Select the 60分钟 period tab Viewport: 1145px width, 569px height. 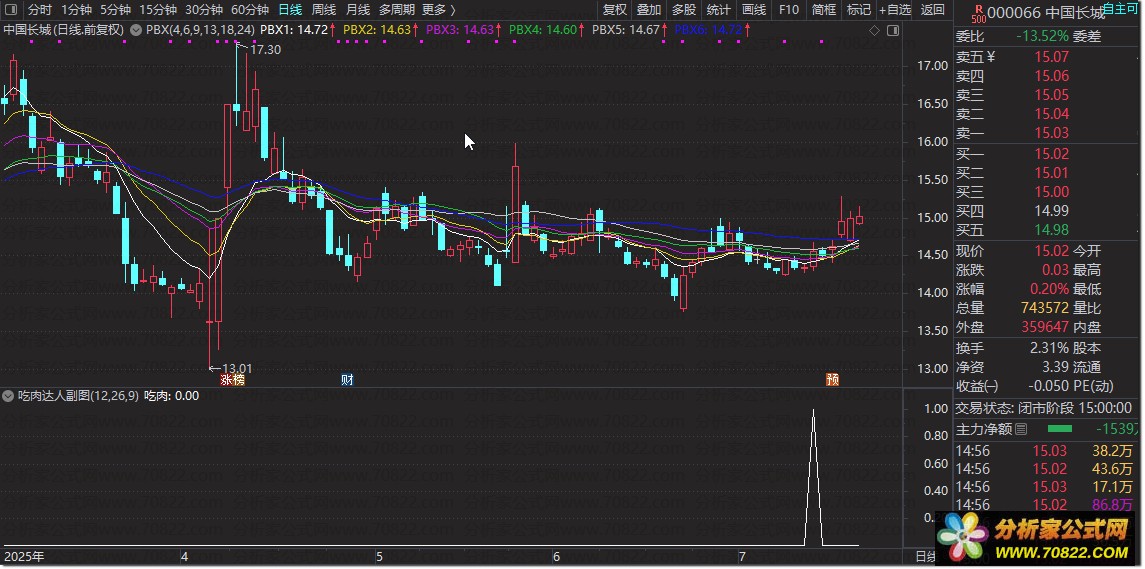[x=249, y=9]
